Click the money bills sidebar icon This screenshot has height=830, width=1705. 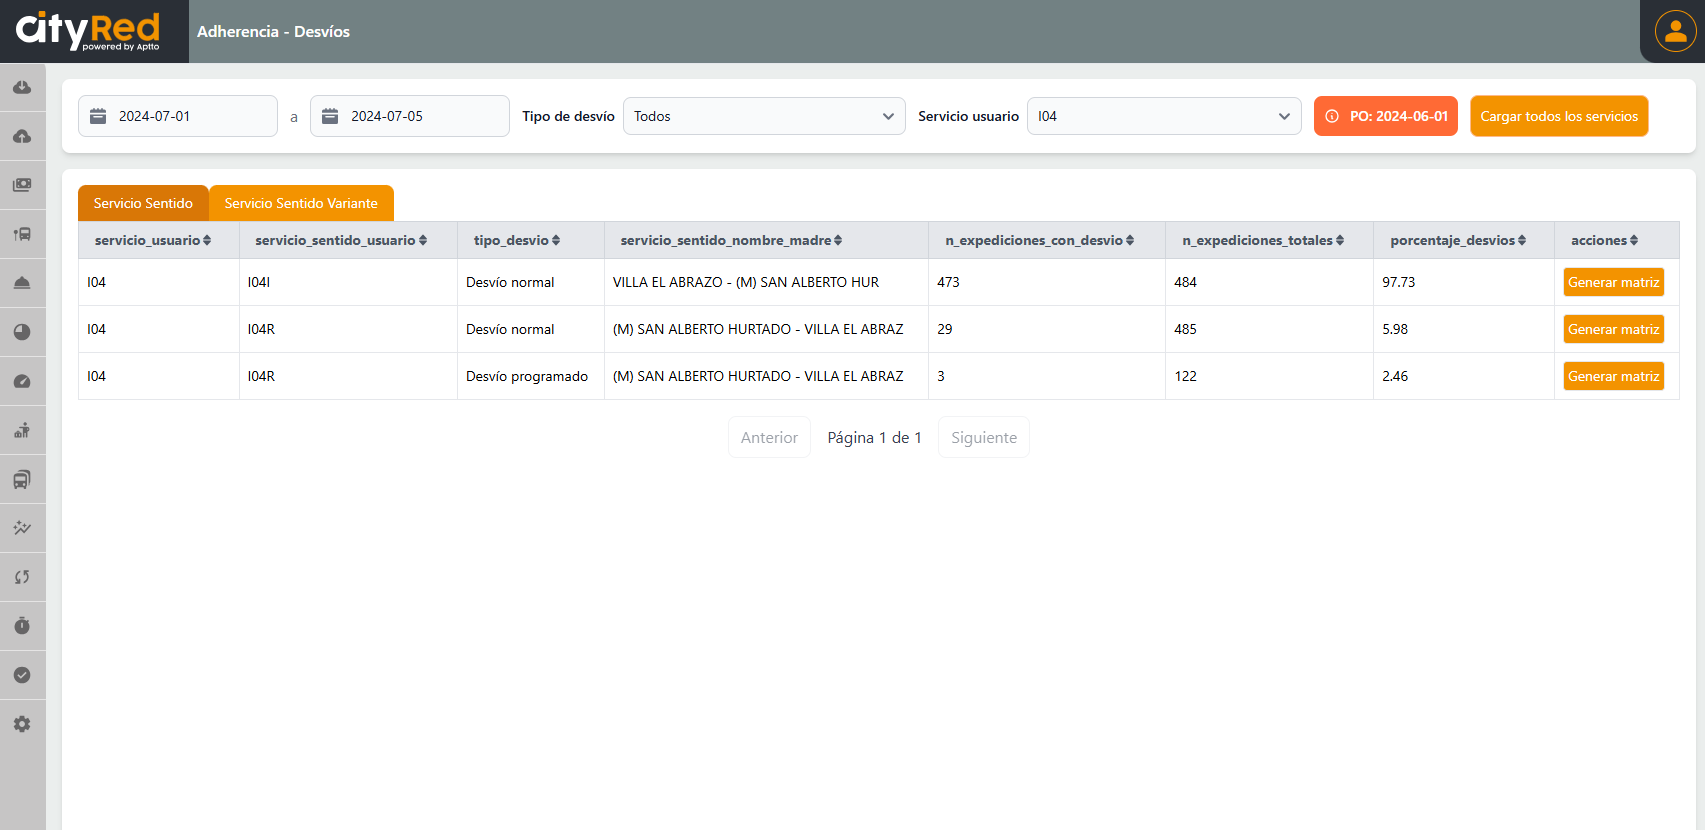pos(22,185)
